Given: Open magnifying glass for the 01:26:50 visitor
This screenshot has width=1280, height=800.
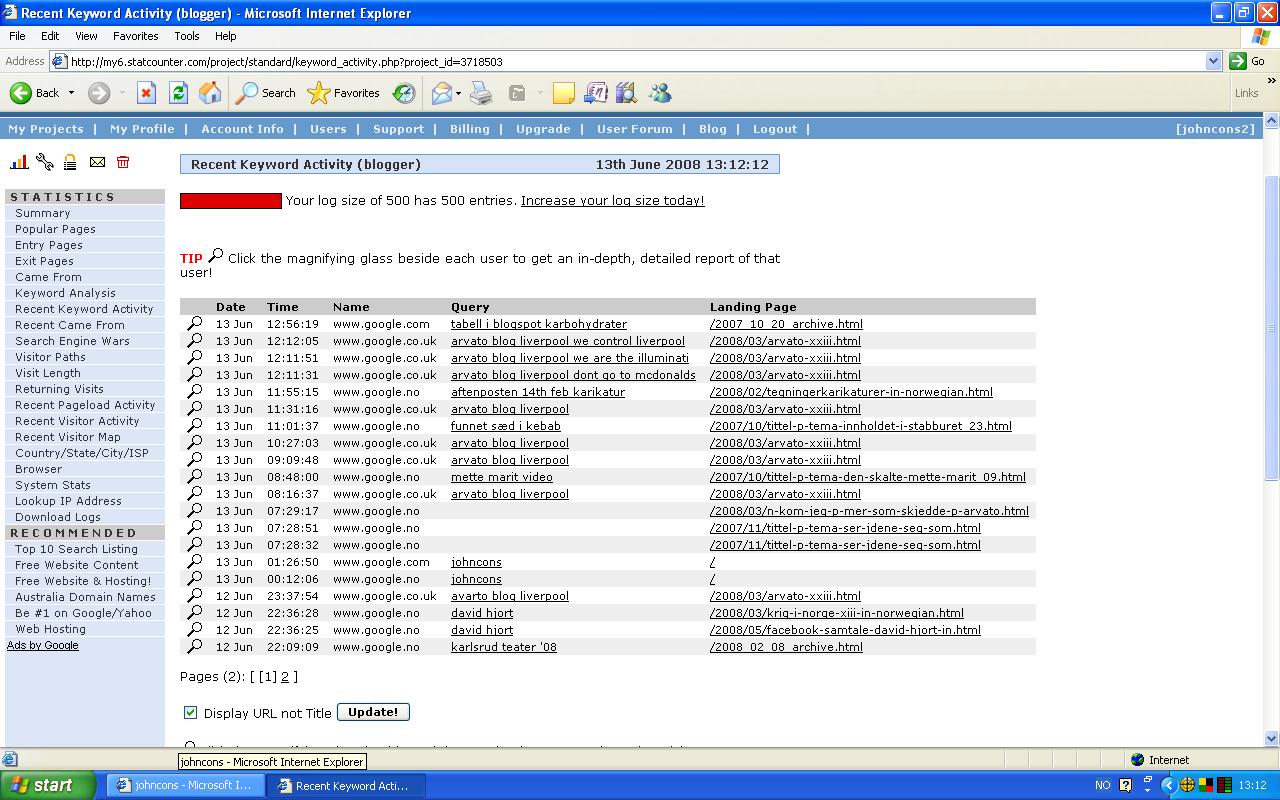Looking at the screenshot, I should coord(195,561).
